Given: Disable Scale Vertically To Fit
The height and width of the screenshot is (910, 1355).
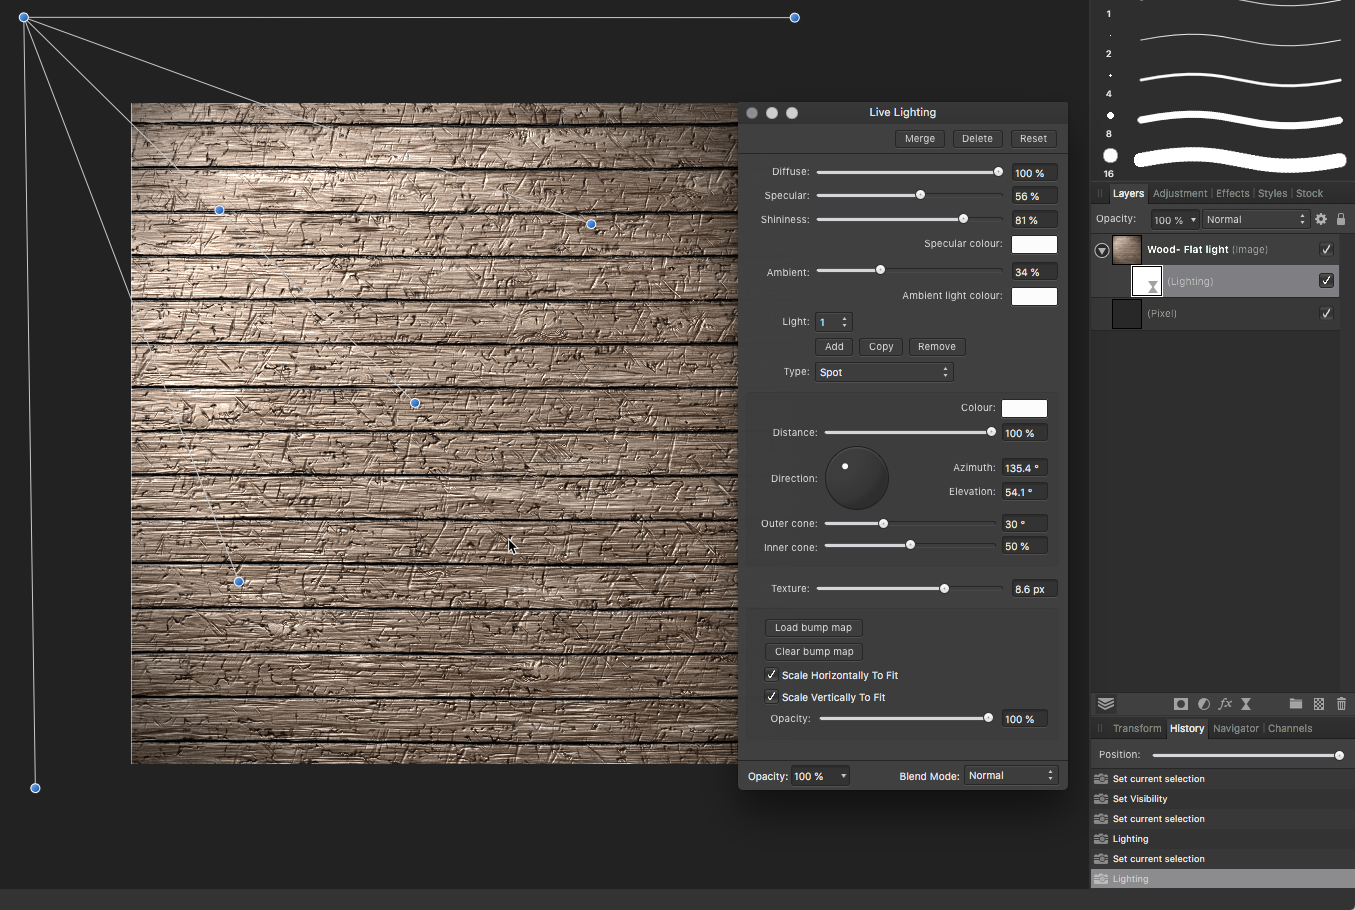Looking at the screenshot, I should (771, 697).
